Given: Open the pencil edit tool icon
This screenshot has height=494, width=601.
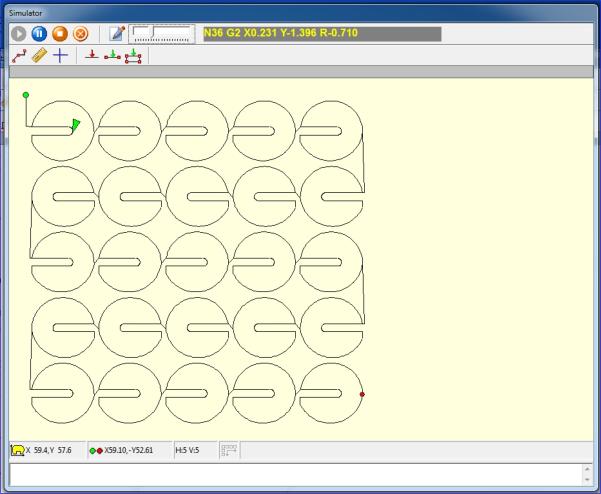Looking at the screenshot, I should pos(117,34).
